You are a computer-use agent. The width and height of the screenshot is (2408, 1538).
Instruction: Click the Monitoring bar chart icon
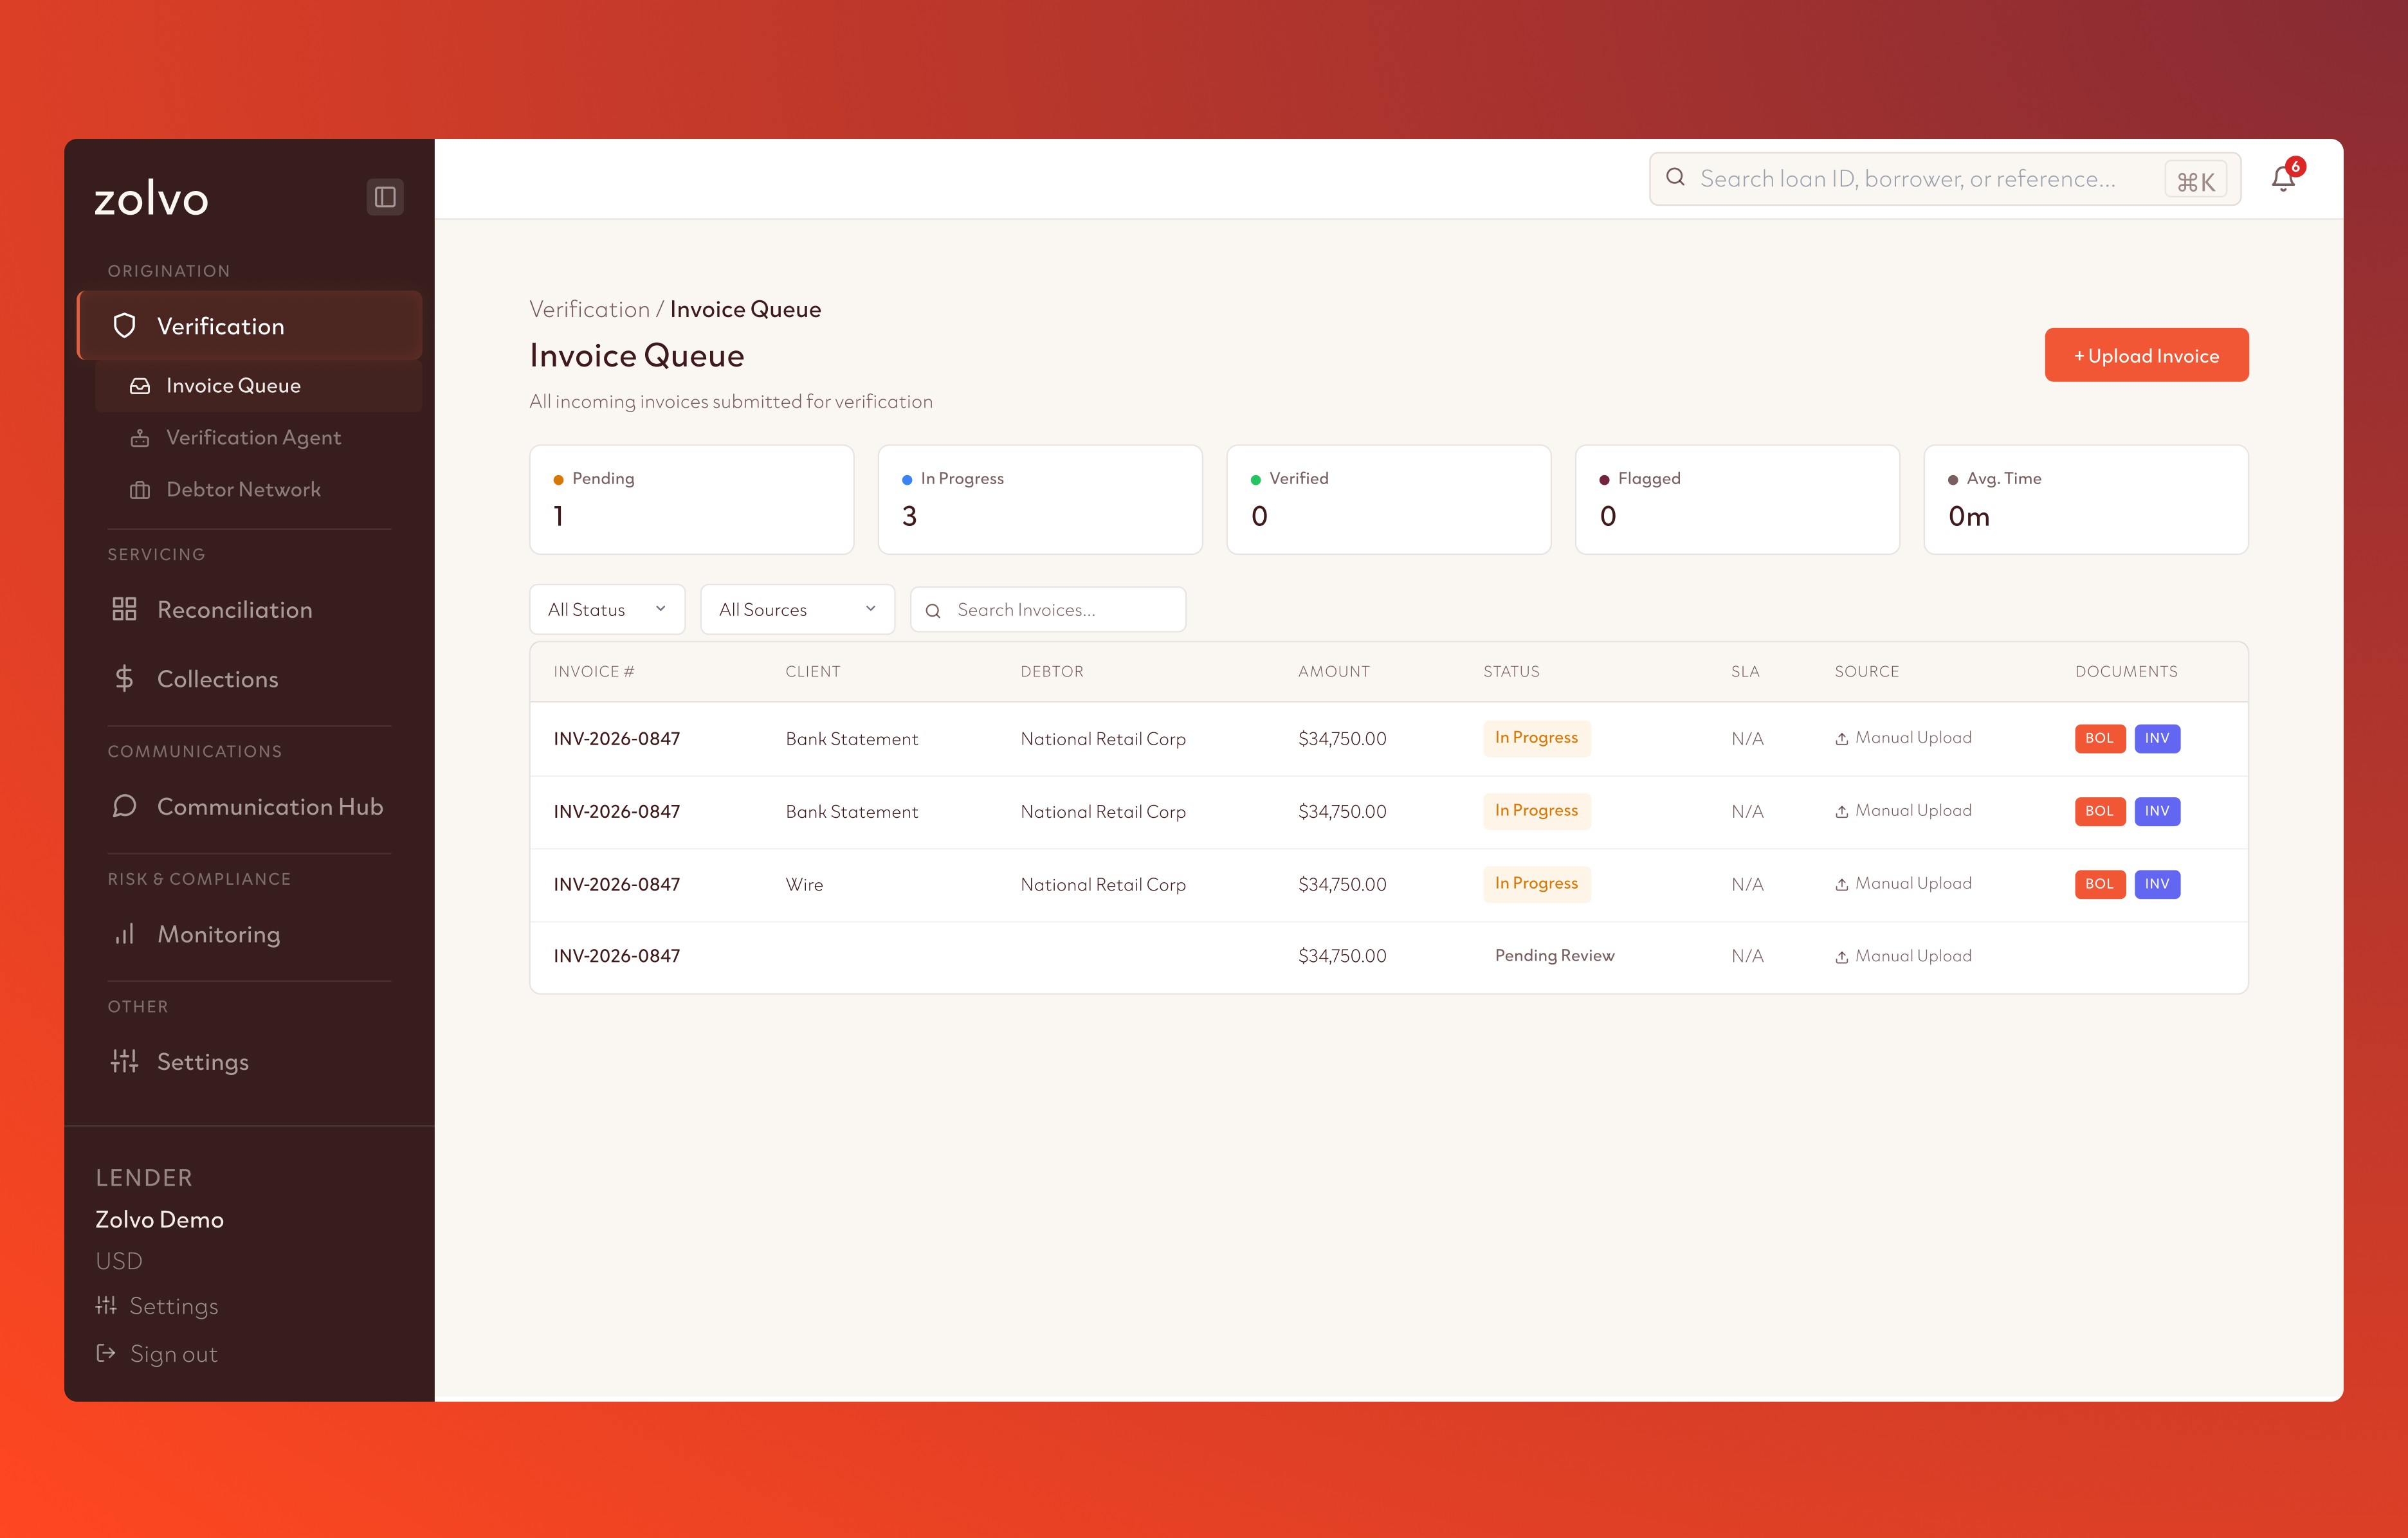click(124, 934)
